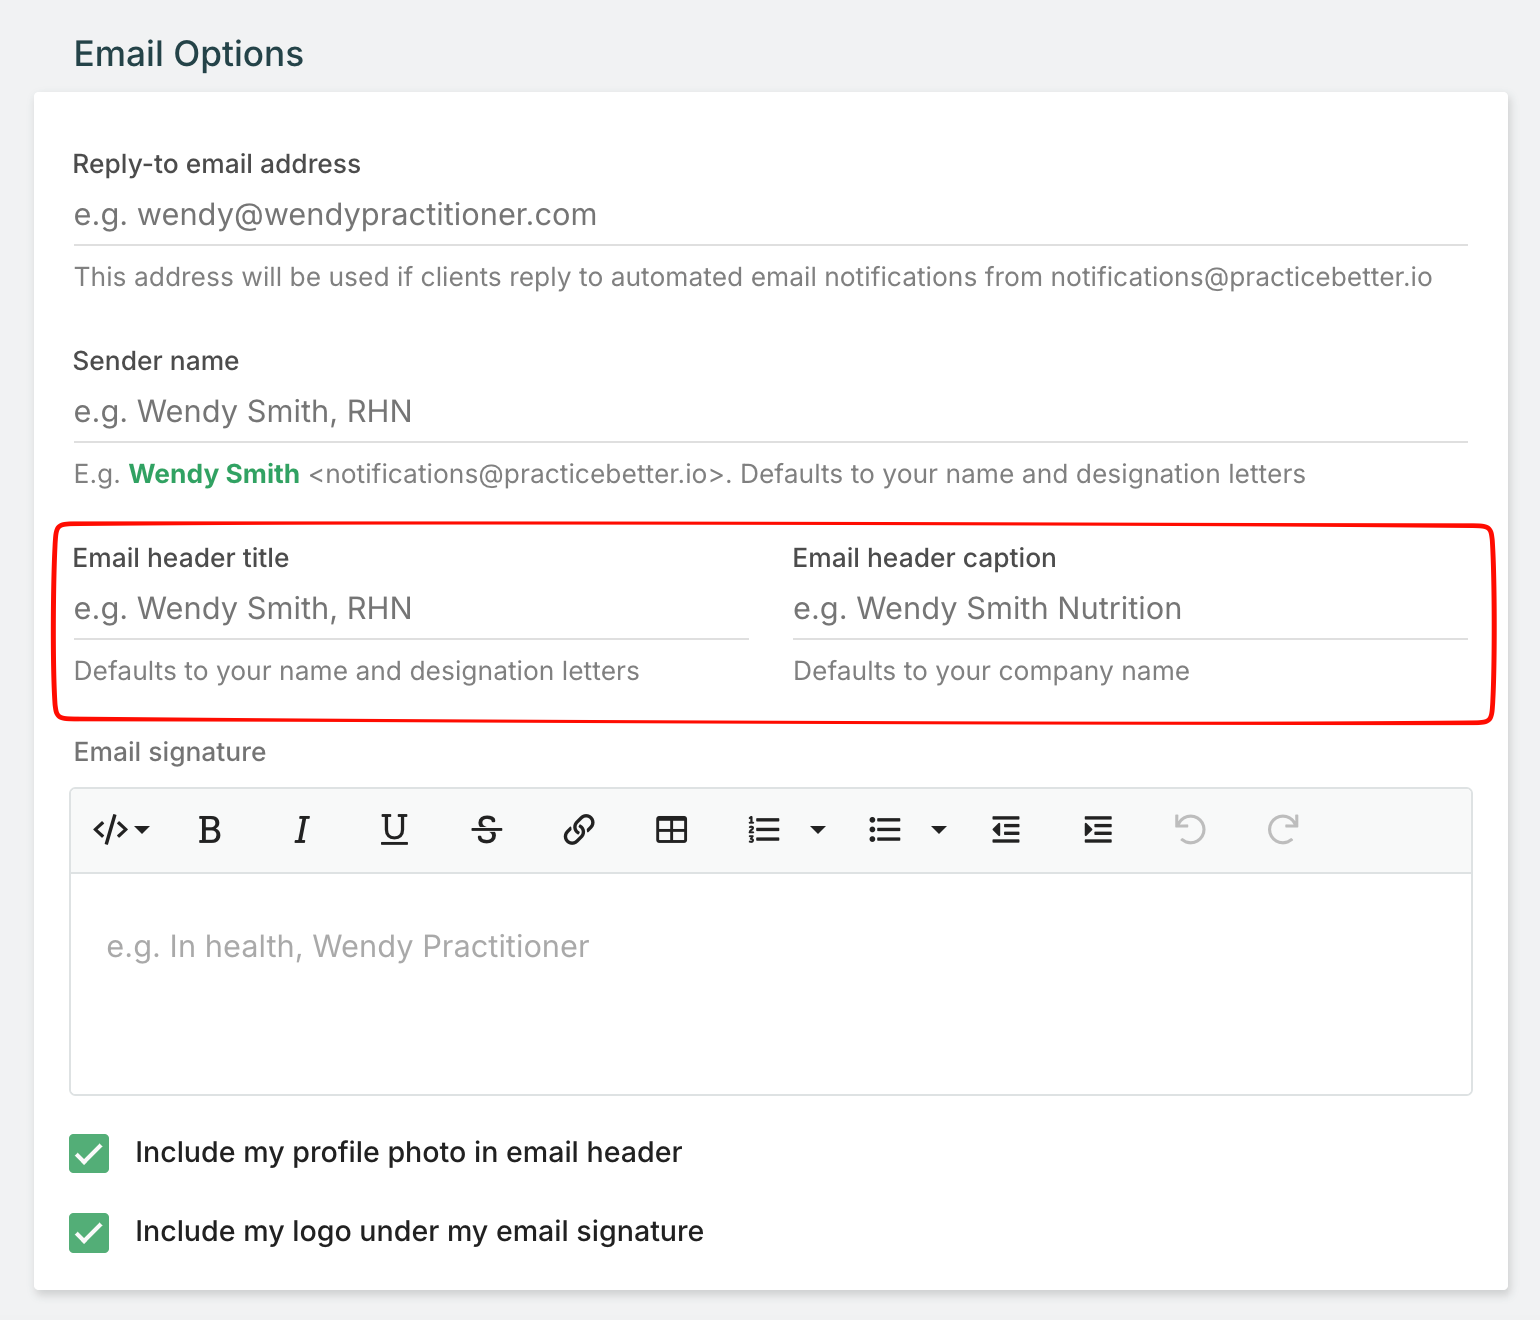The image size is (1540, 1320).
Task: Toggle italic formatting in signature toolbar
Action: click(x=301, y=830)
